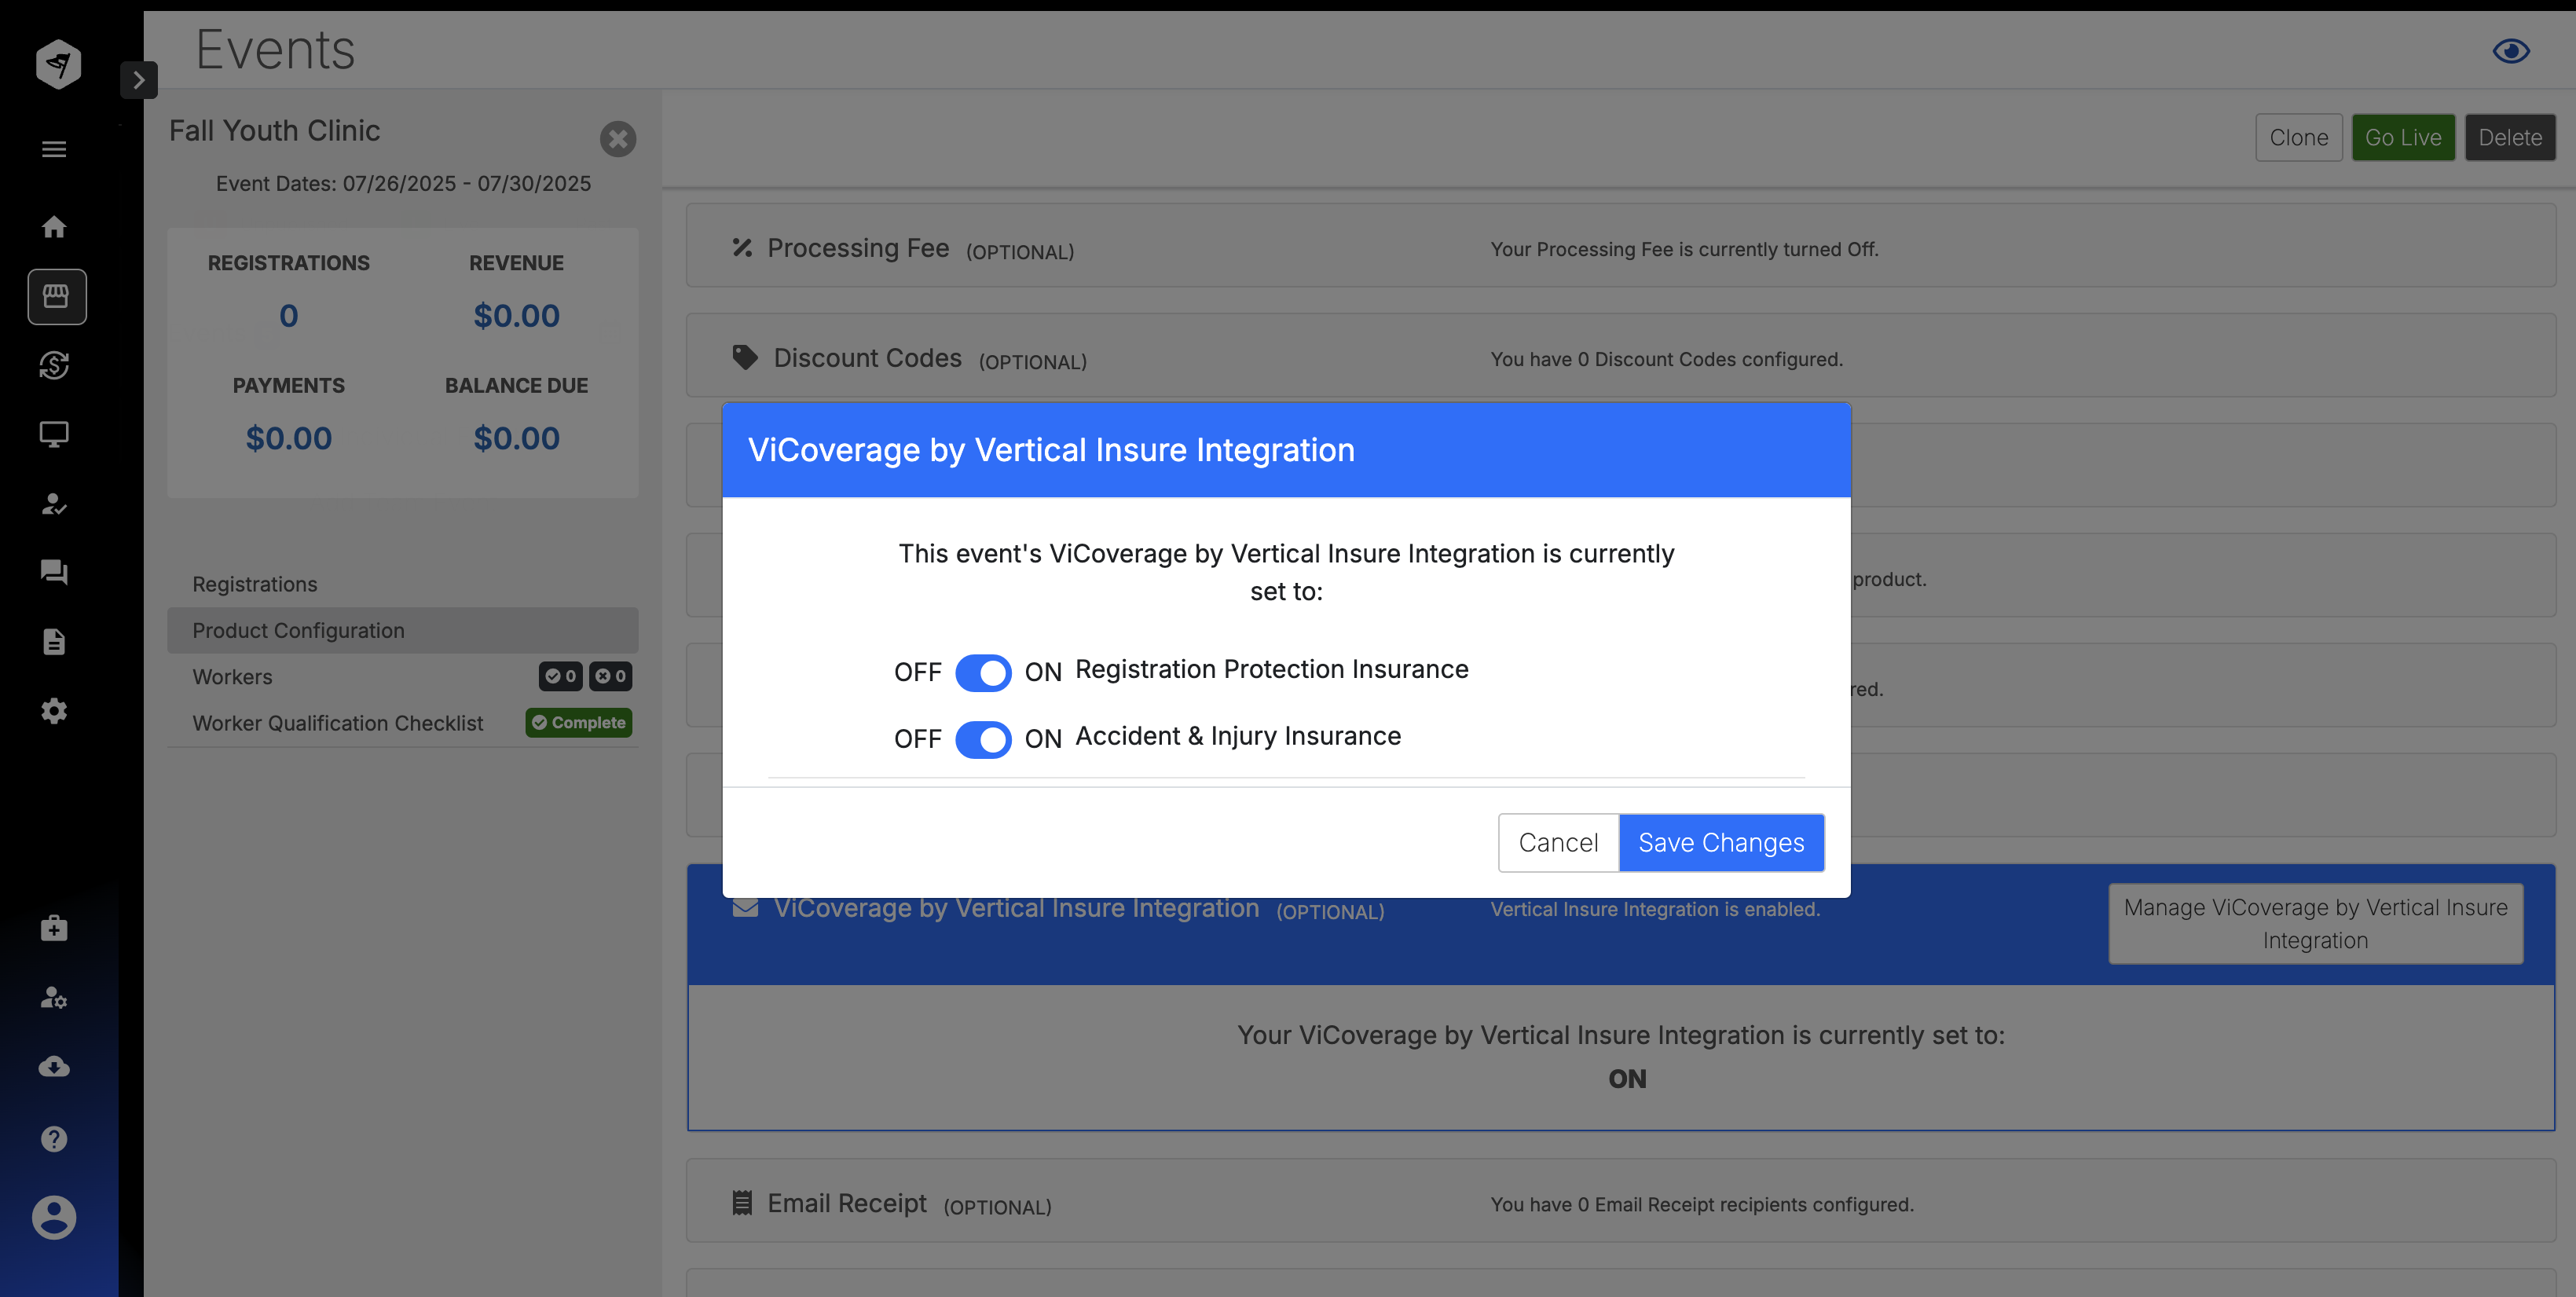This screenshot has width=2576, height=1297.
Task: Click the green Complete badge
Action: (x=578, y=723)
